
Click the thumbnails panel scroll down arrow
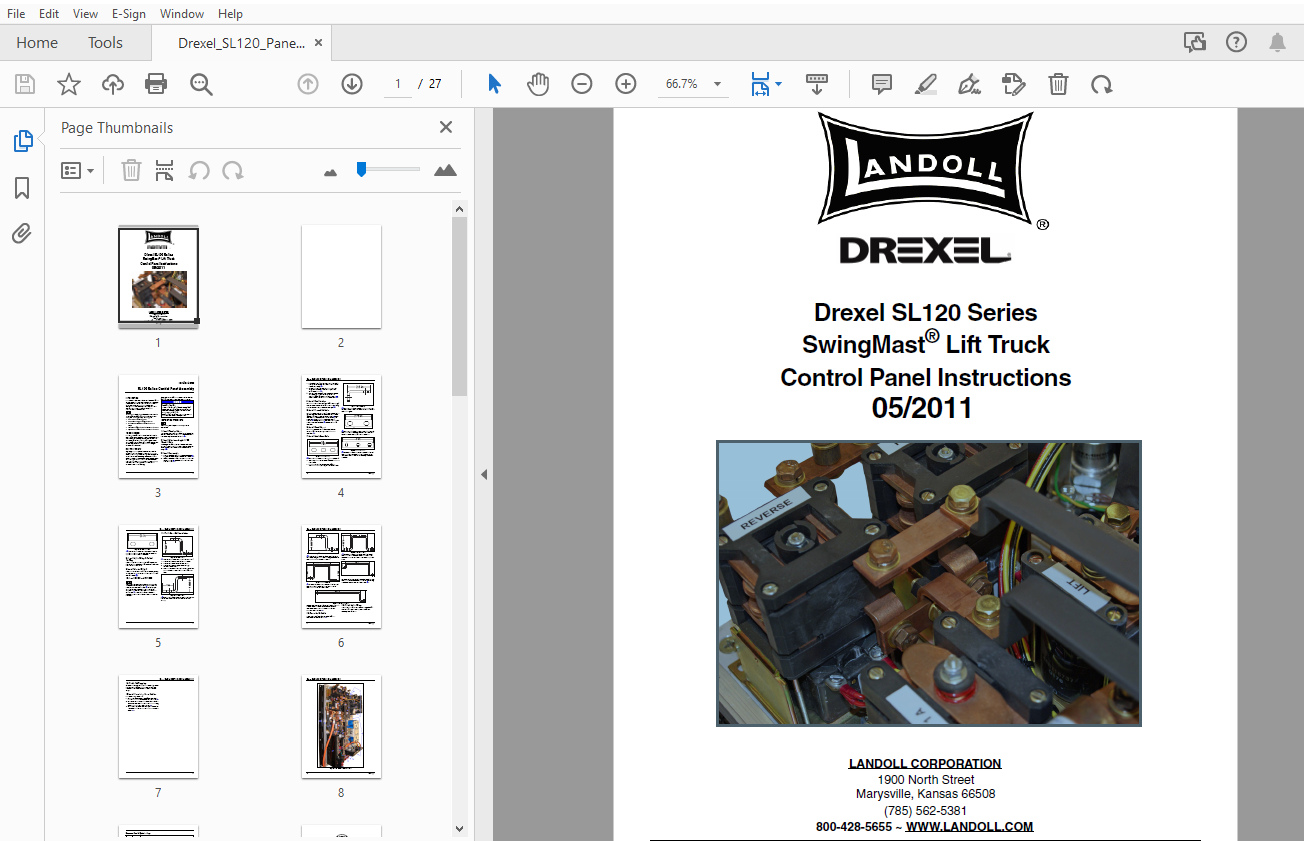pyautogui.click(x=459, y=828)
